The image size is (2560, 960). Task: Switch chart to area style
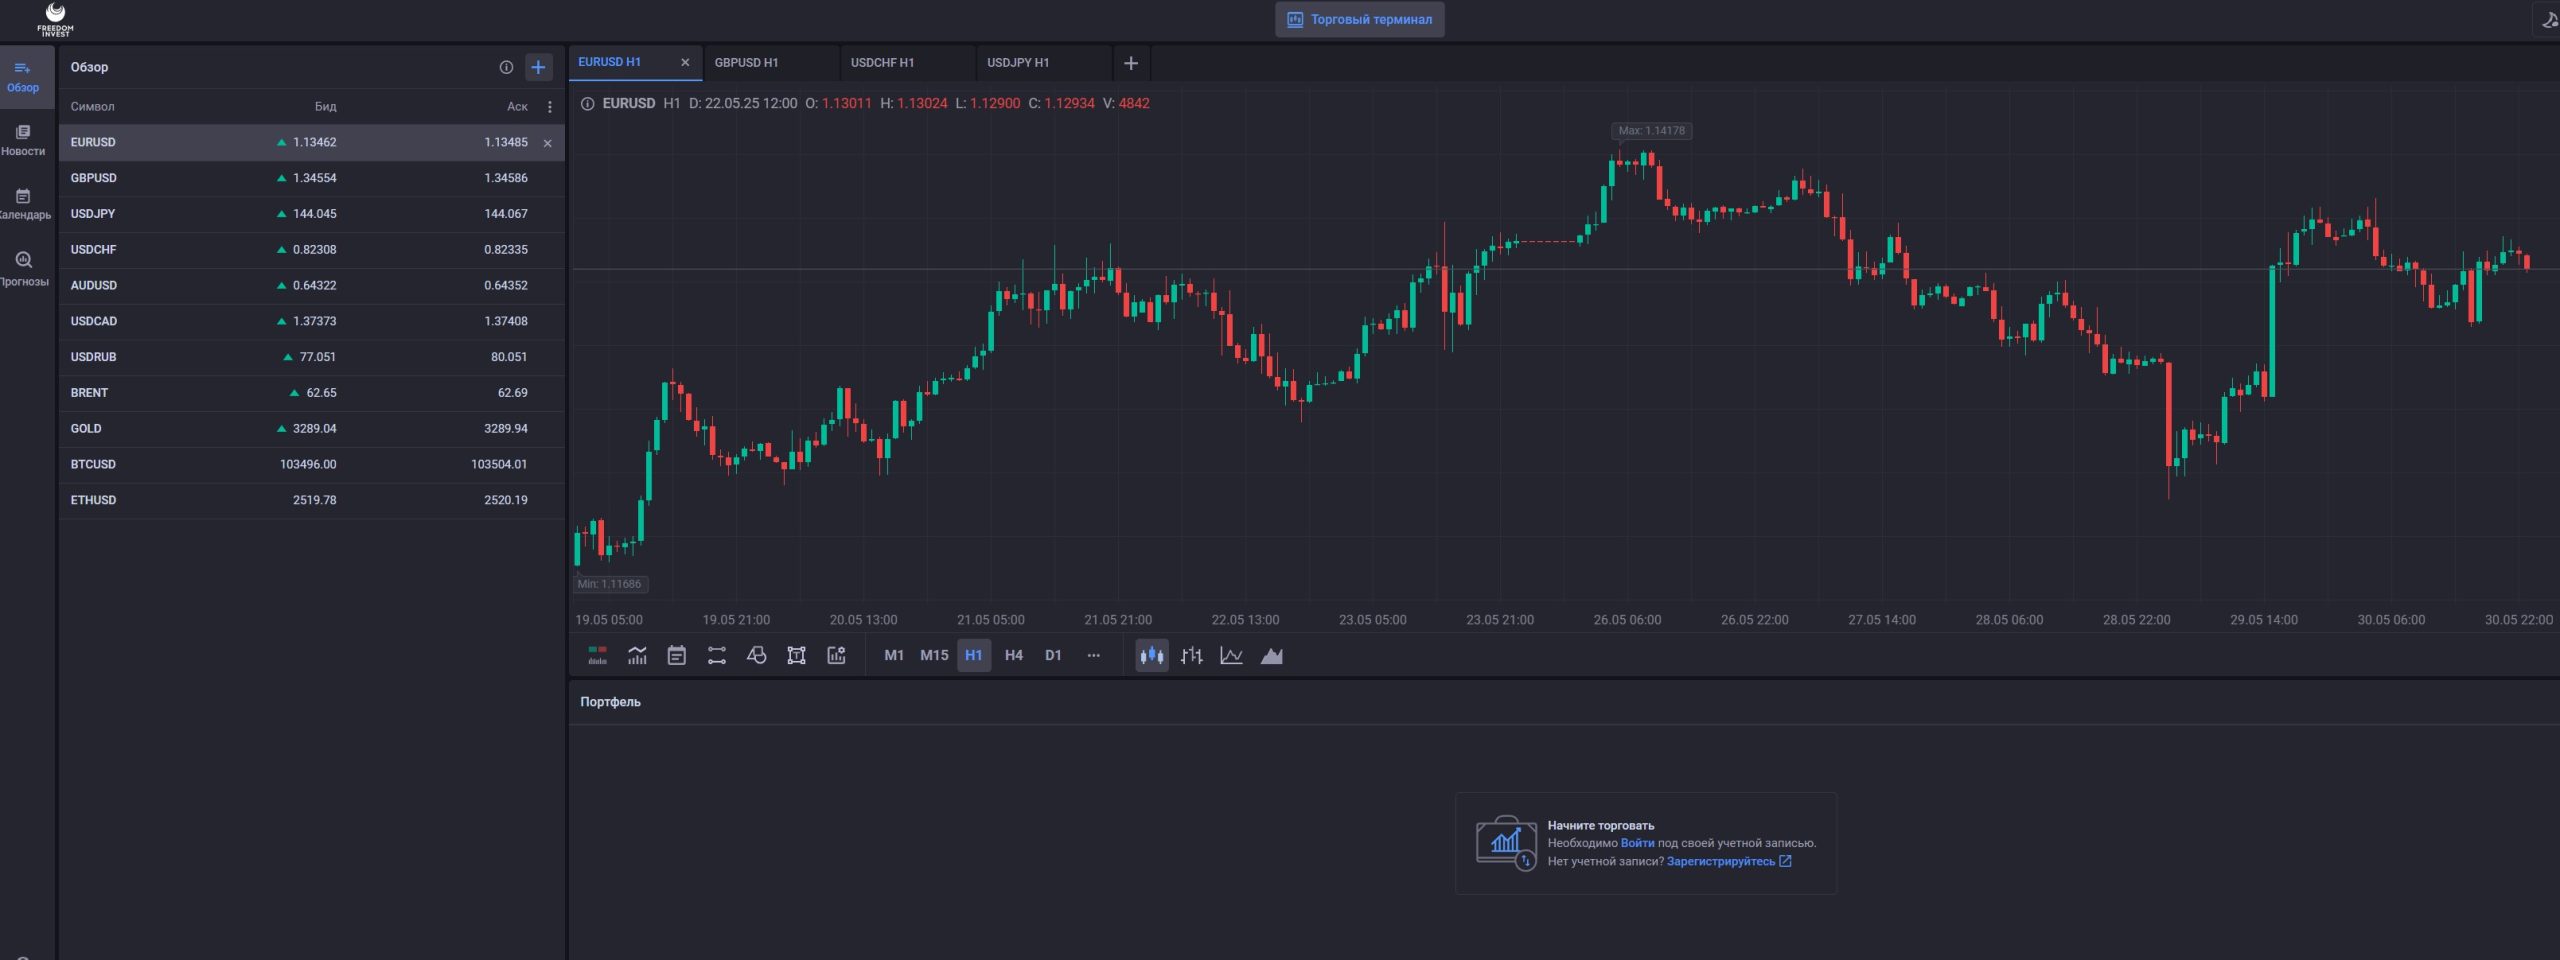pos(1271,656)
